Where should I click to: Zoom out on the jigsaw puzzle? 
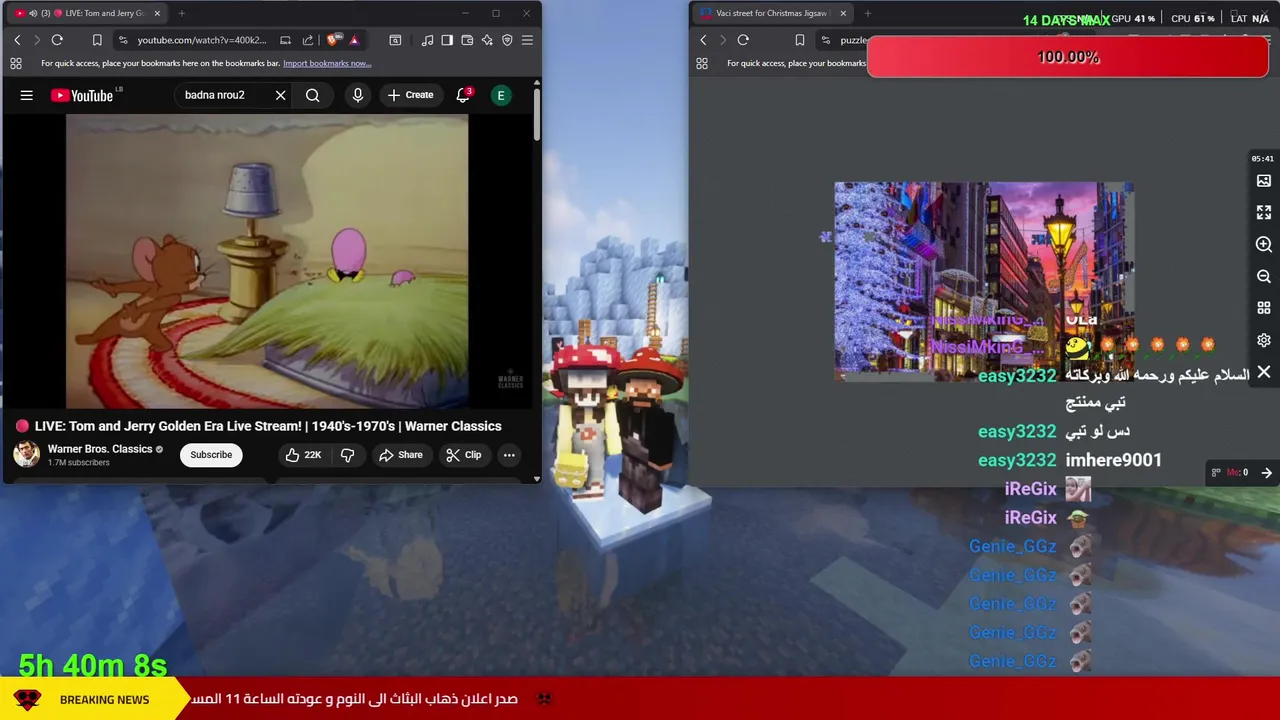click(x=1264, y=277)
